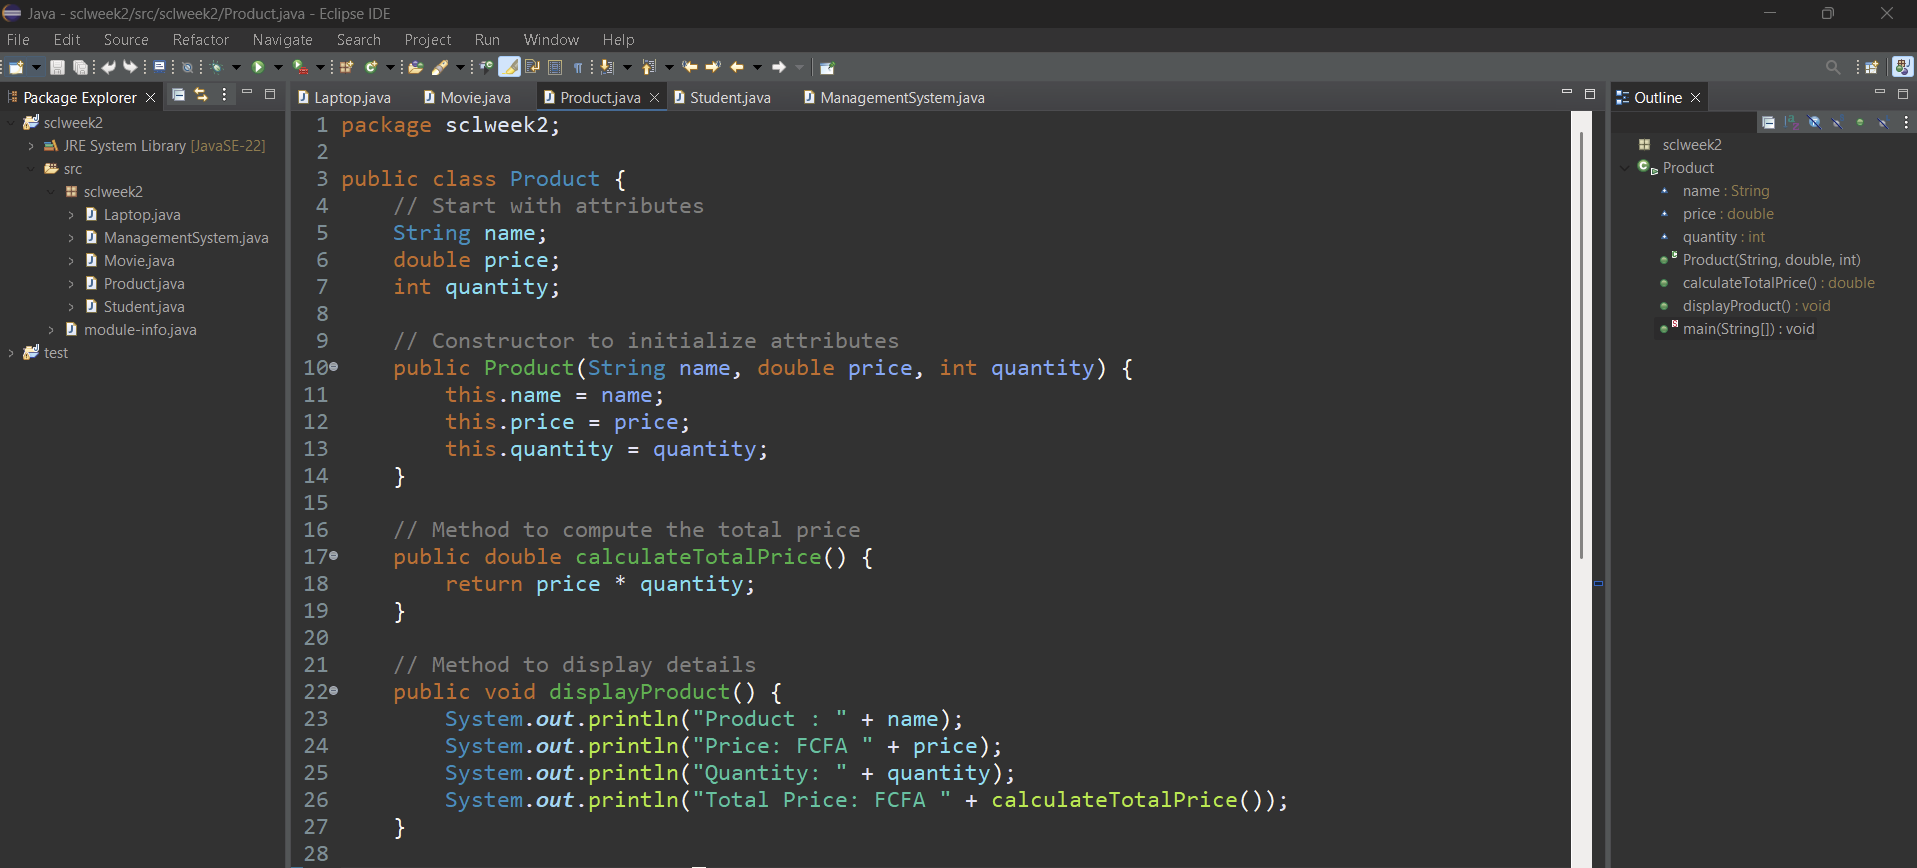The image size is (1917, 868).
Task: Expand module-info.java in Package Explorer
Action: (51, 330)
